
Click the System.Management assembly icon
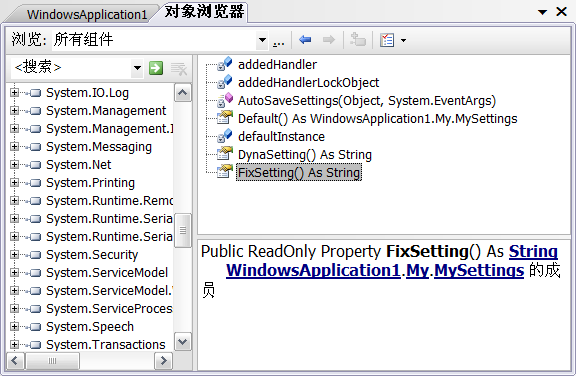35,111
